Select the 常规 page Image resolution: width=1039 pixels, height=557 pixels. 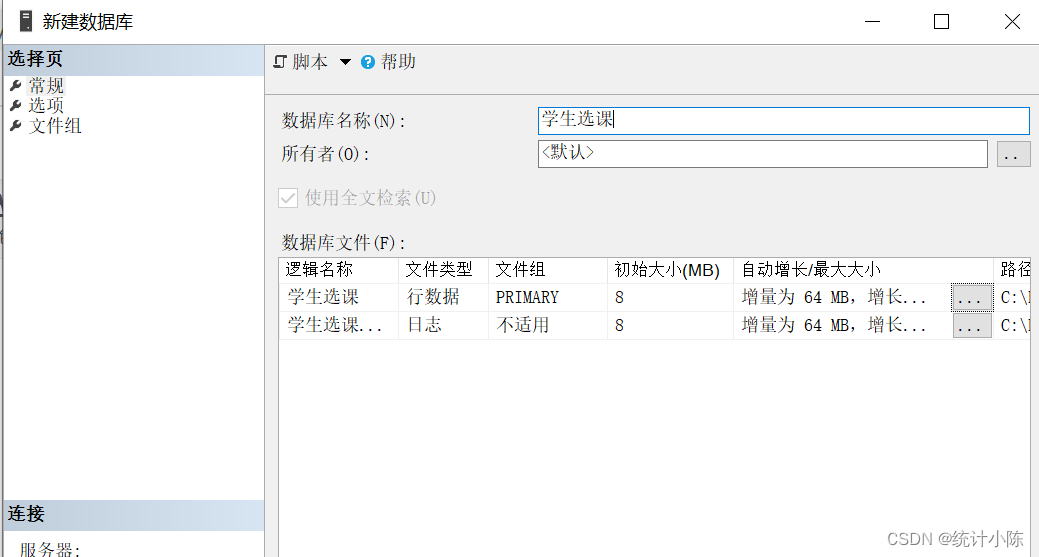[46, 85]
